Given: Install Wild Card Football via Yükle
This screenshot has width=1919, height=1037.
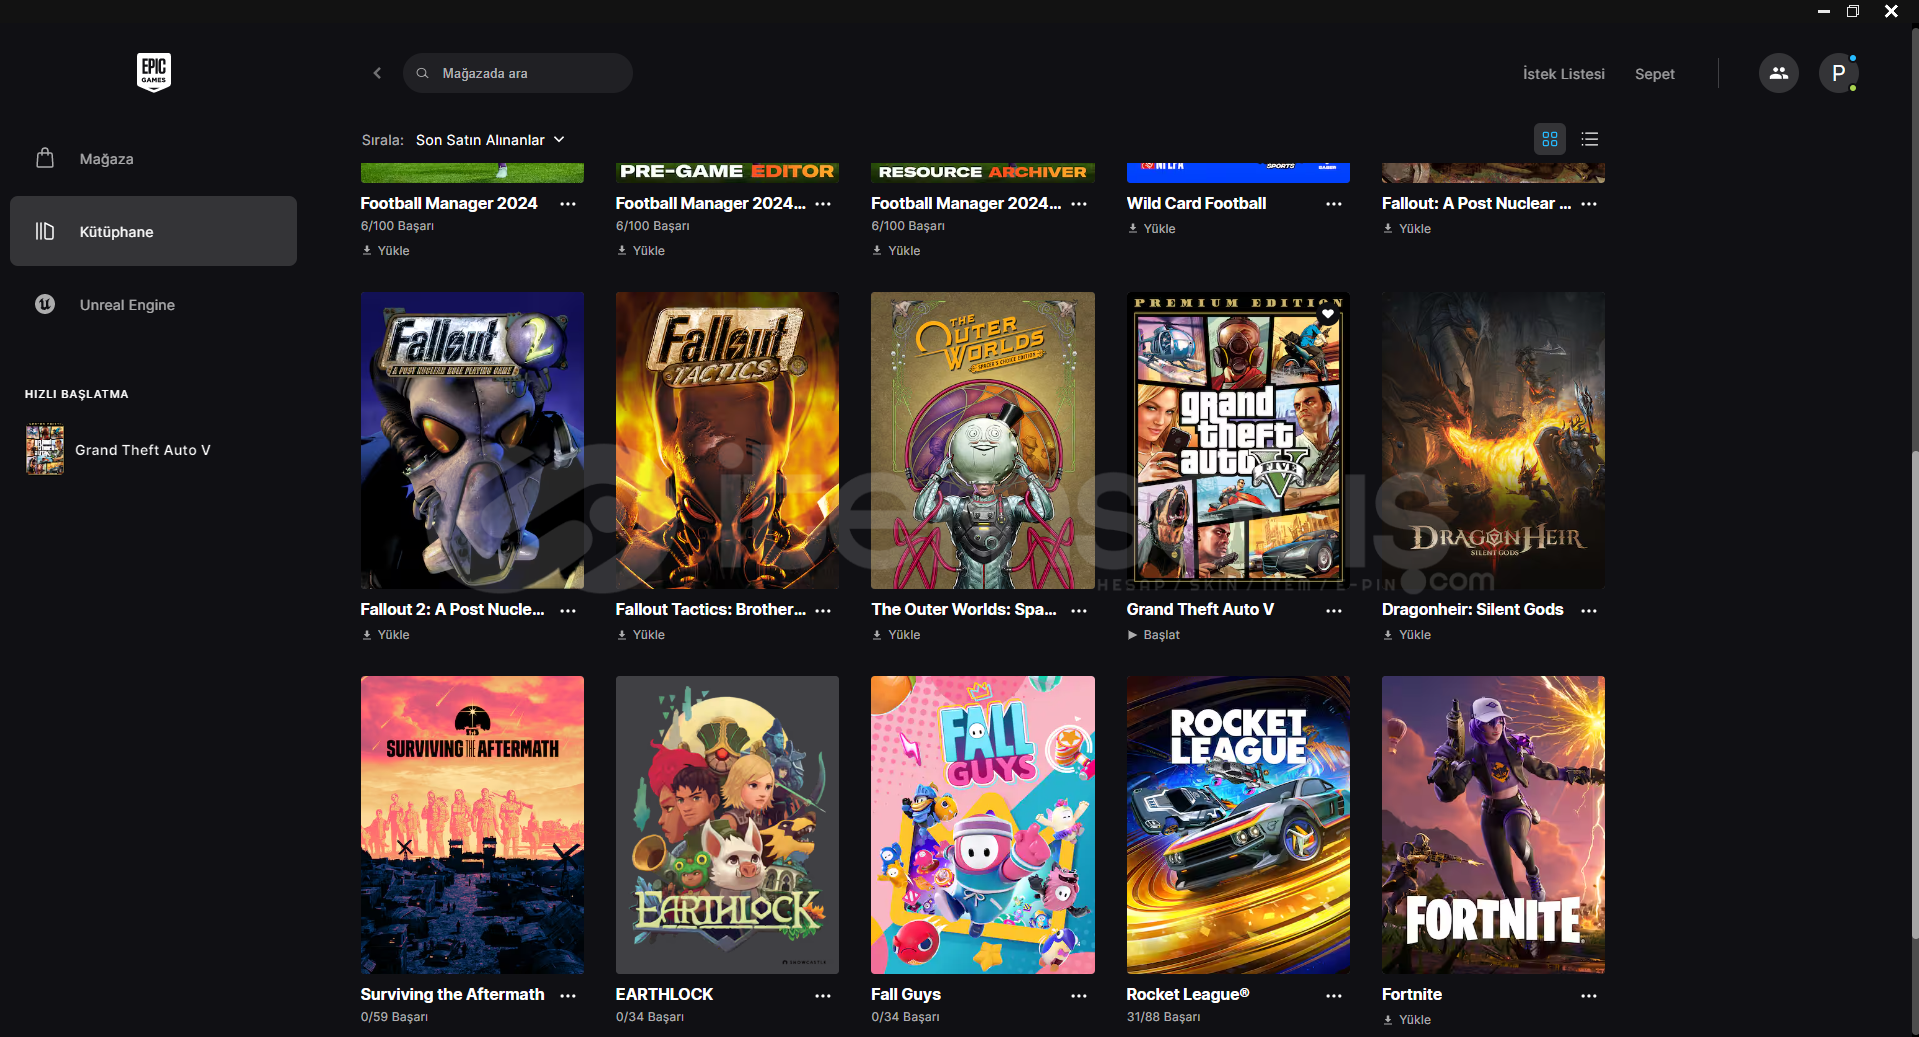Looking at the screenshot, I should tap(1152, 229).
